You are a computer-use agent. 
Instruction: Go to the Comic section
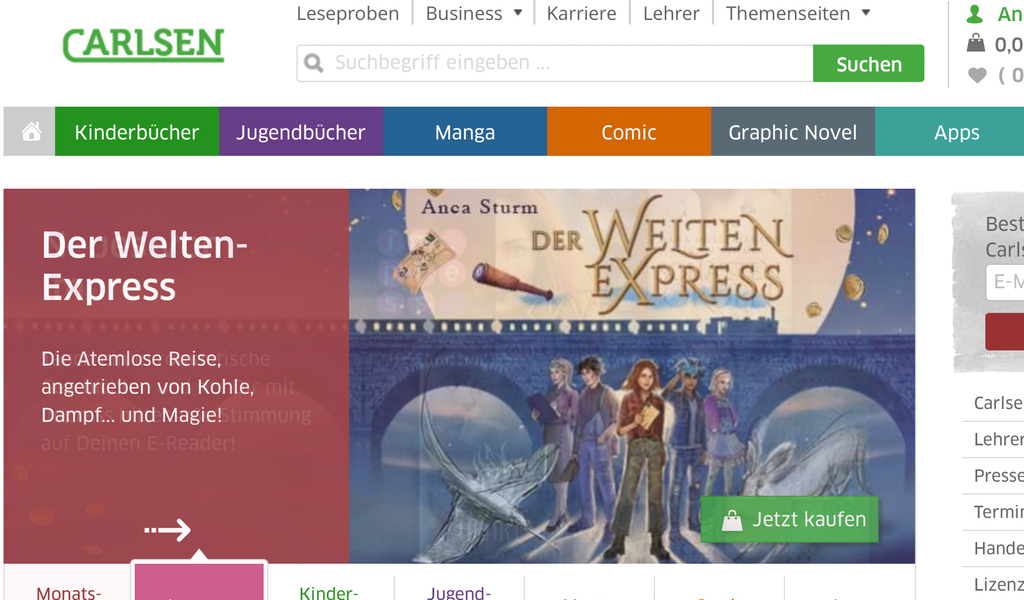tap(629, 132)
